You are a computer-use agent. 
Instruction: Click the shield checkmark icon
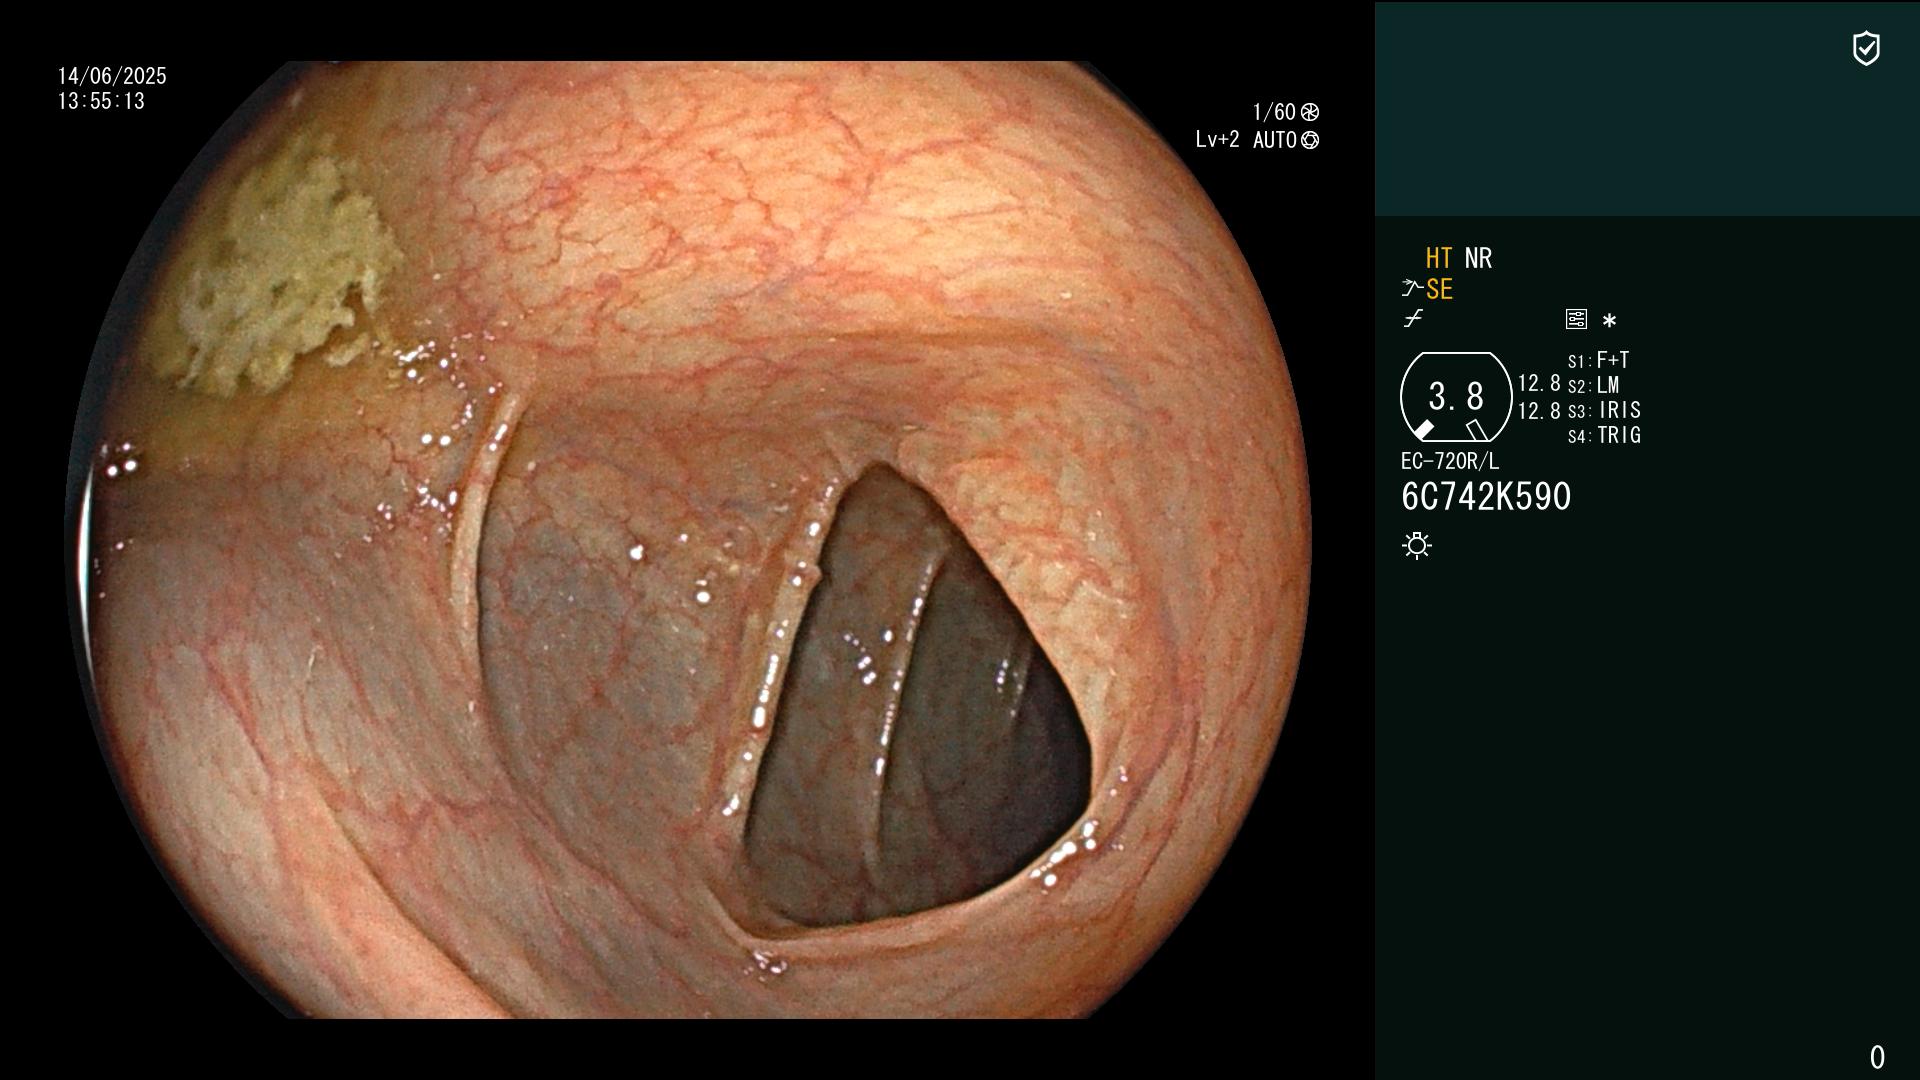point(1866,48)
